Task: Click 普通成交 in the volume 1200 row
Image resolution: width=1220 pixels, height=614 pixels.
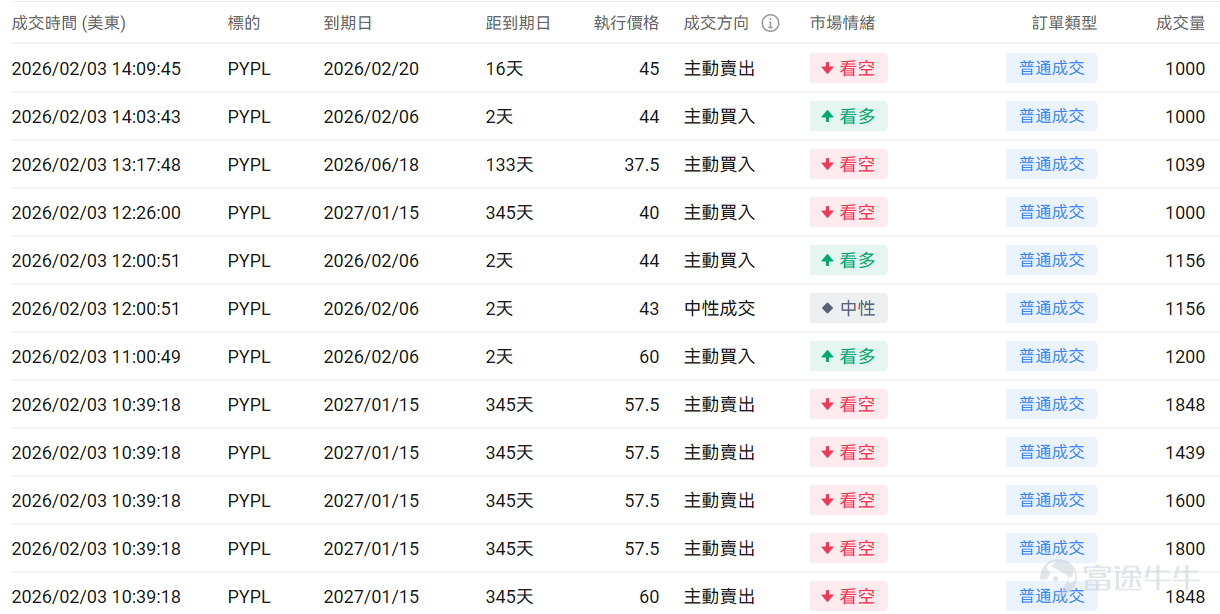Action: [1052, 356]
